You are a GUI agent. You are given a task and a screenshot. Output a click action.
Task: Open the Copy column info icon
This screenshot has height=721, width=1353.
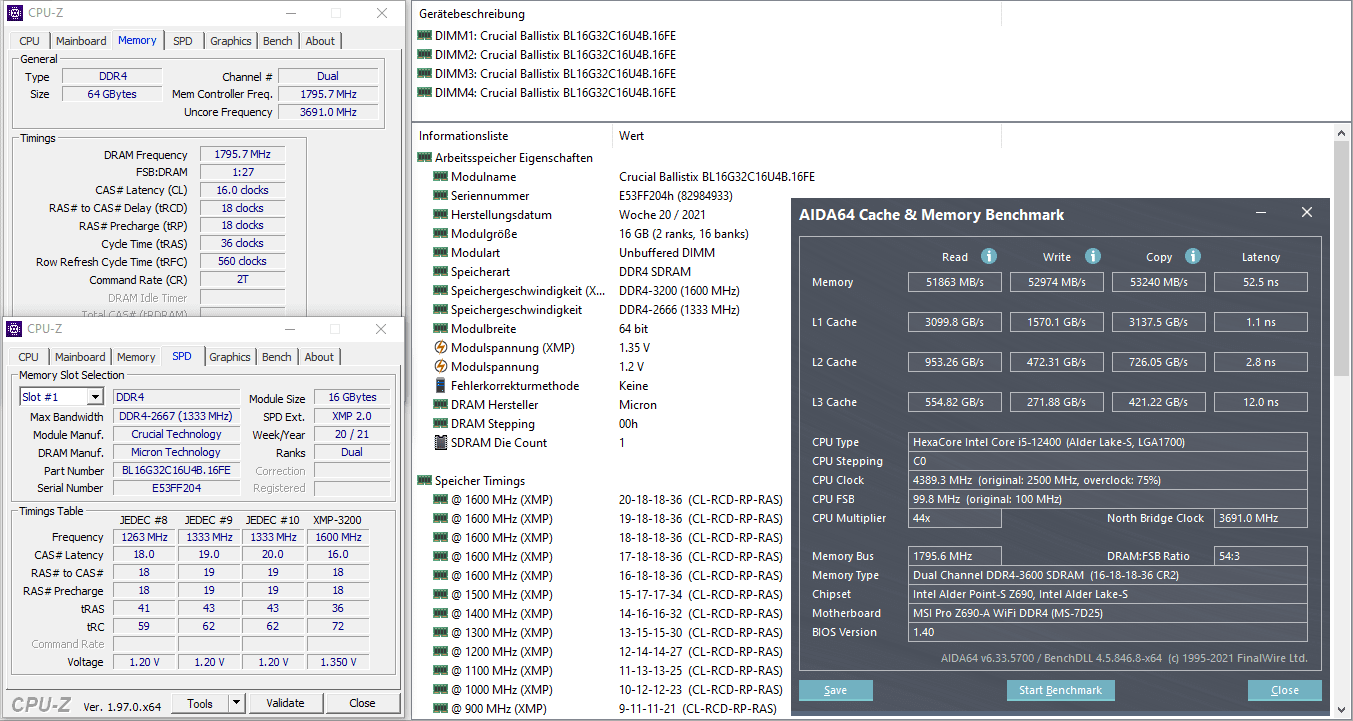1193,256
